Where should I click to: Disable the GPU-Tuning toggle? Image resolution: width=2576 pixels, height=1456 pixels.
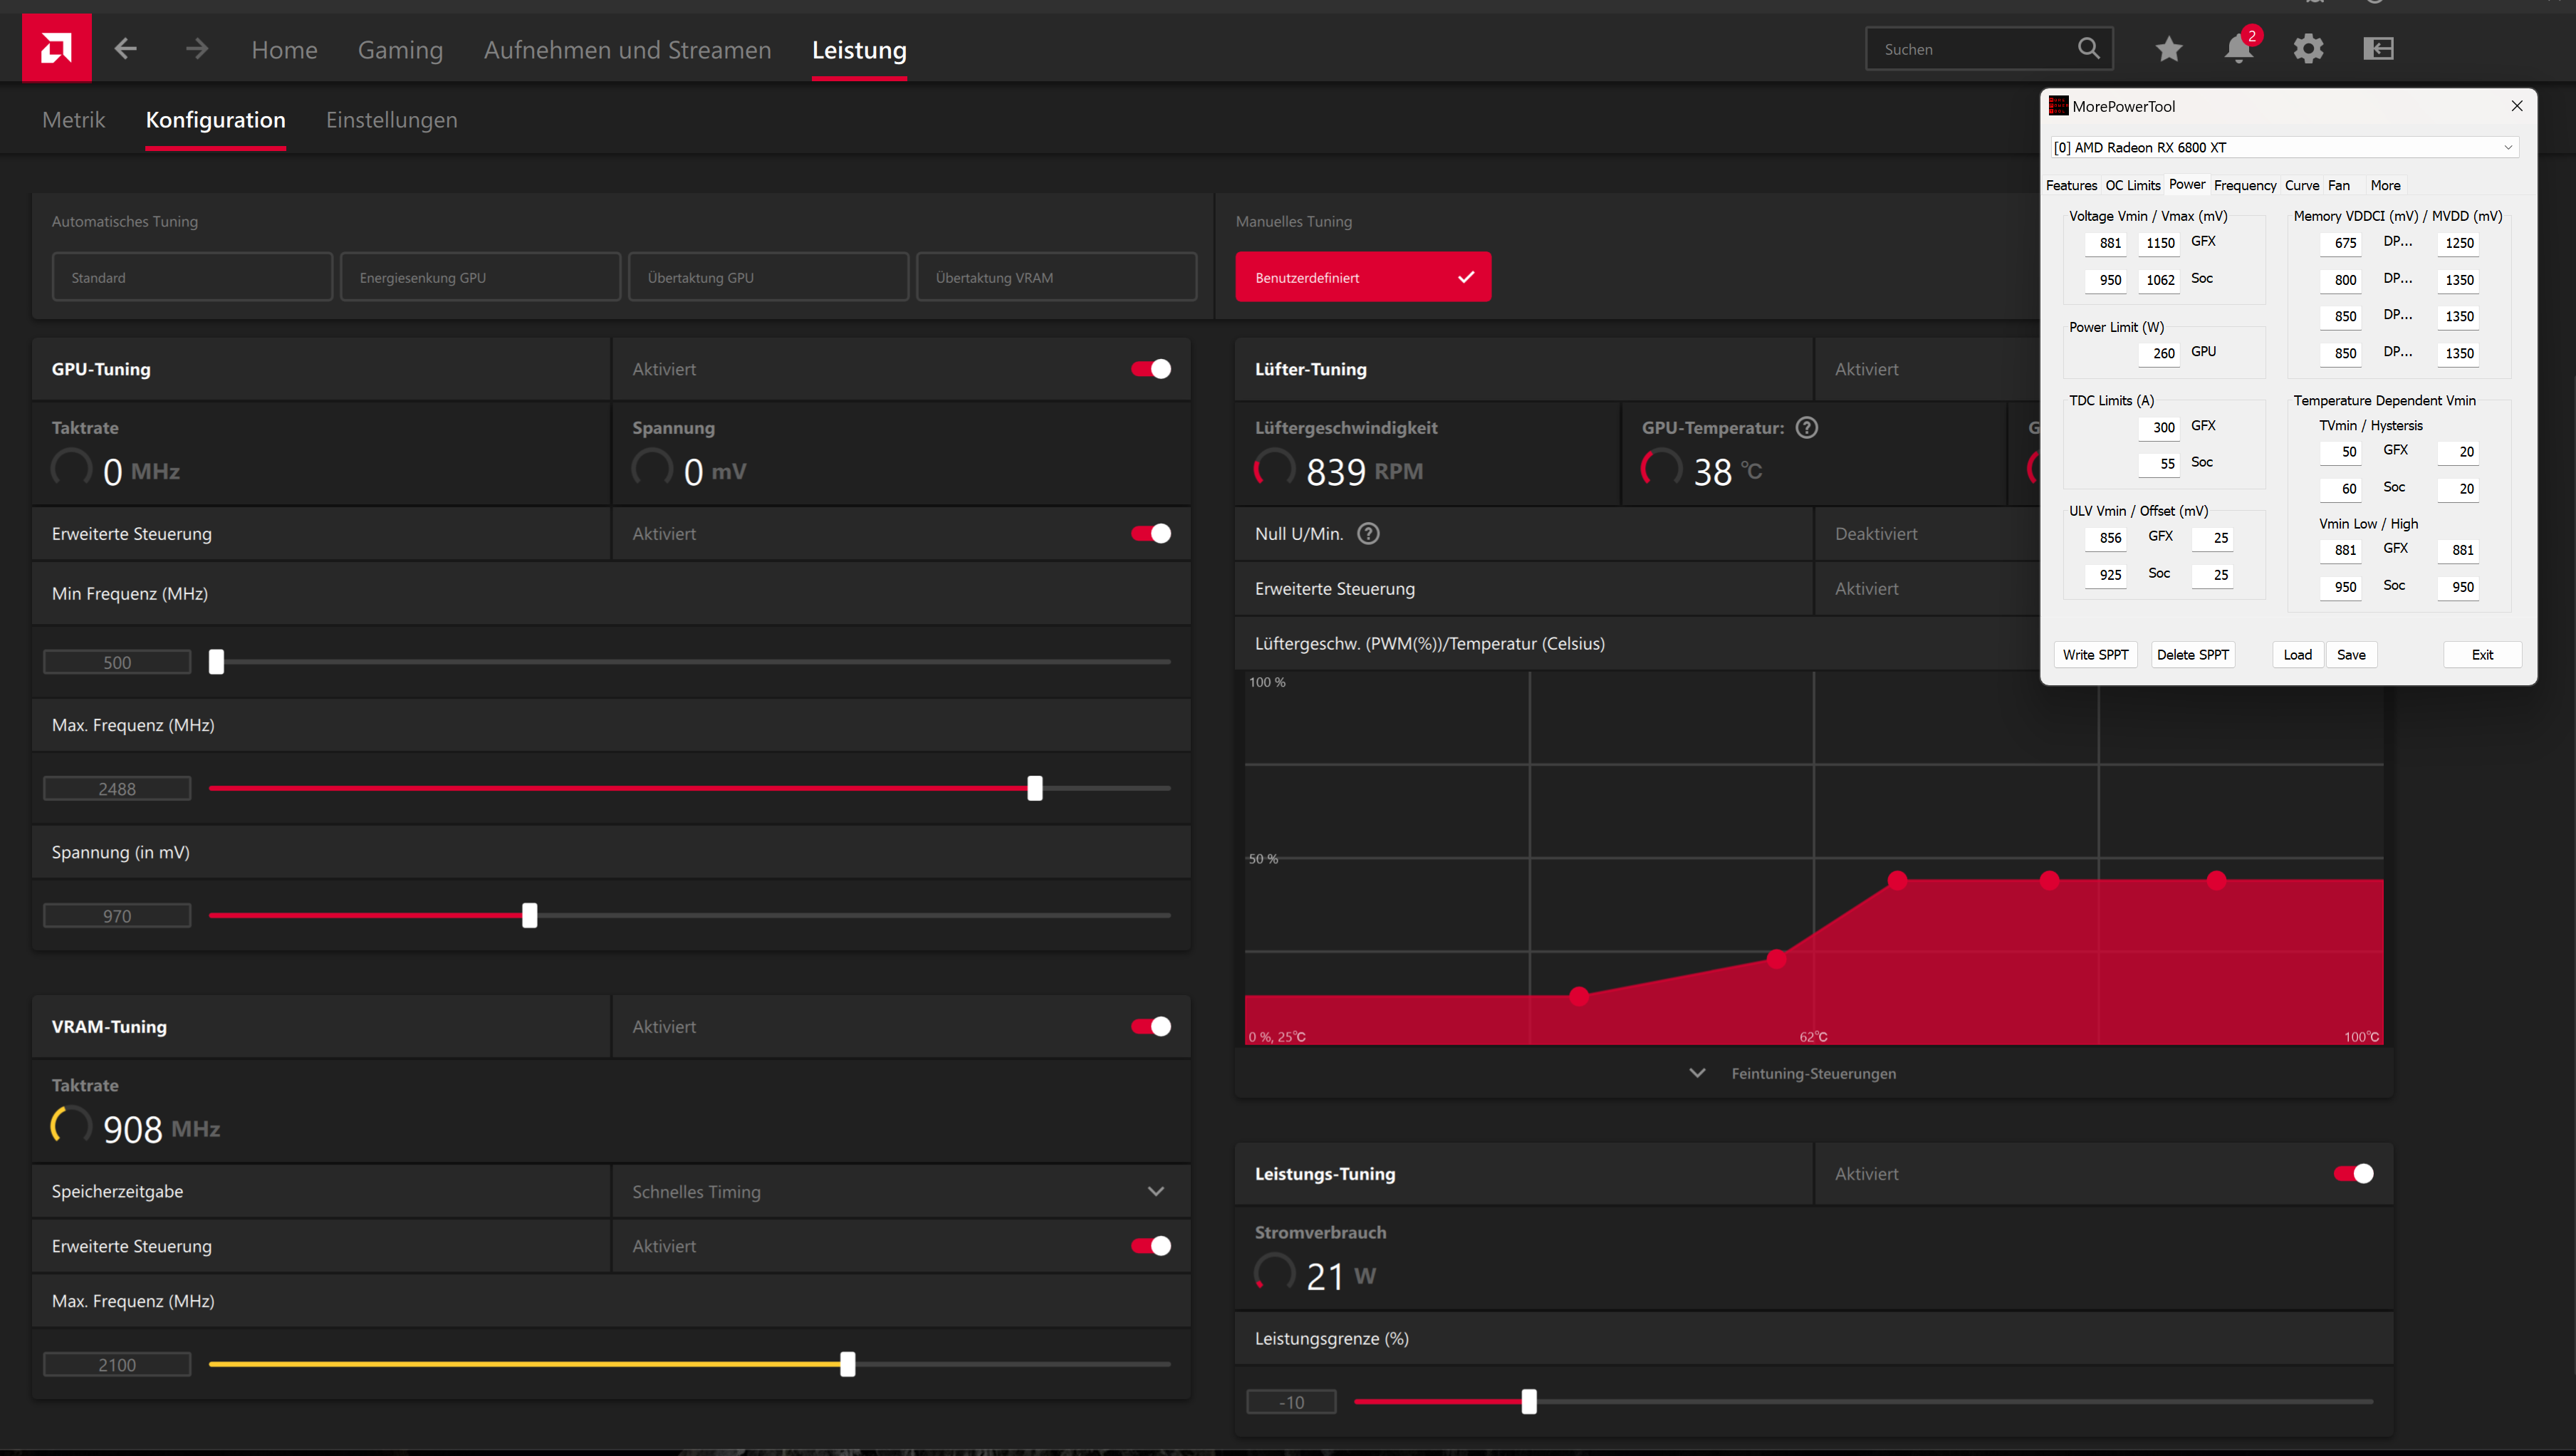click(x=1151, y=368)
